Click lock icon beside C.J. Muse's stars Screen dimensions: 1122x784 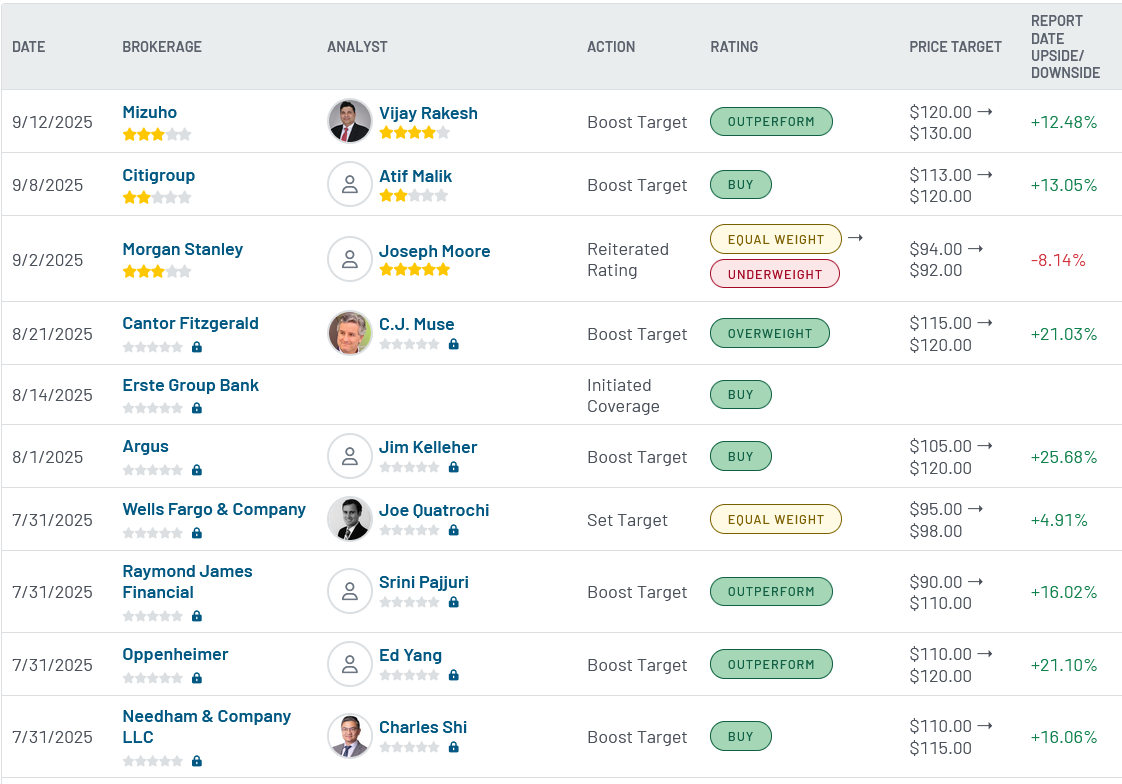coord(454,344)
